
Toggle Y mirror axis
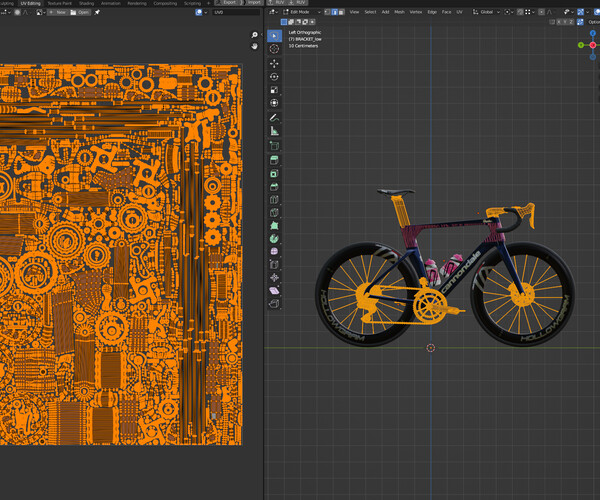[565, 22]
